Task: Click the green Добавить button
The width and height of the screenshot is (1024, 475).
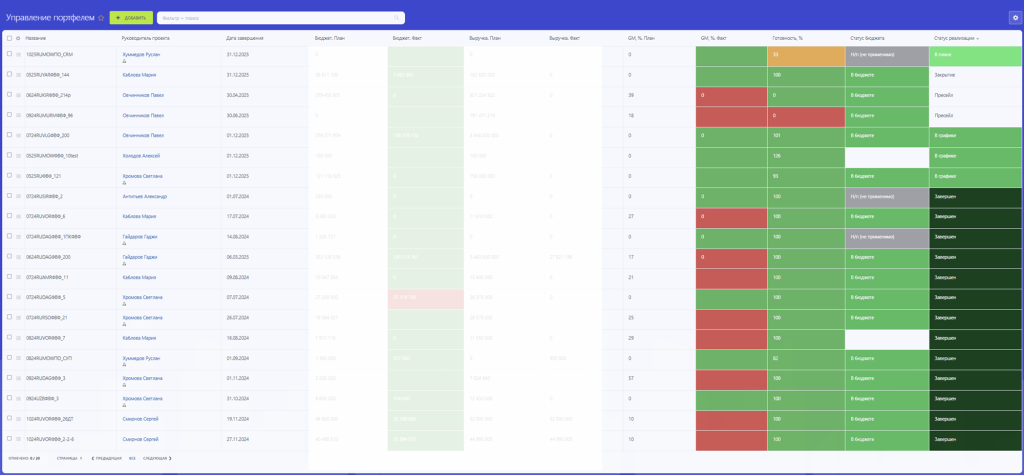Action: pyautogui.click(x=131, y=18)
